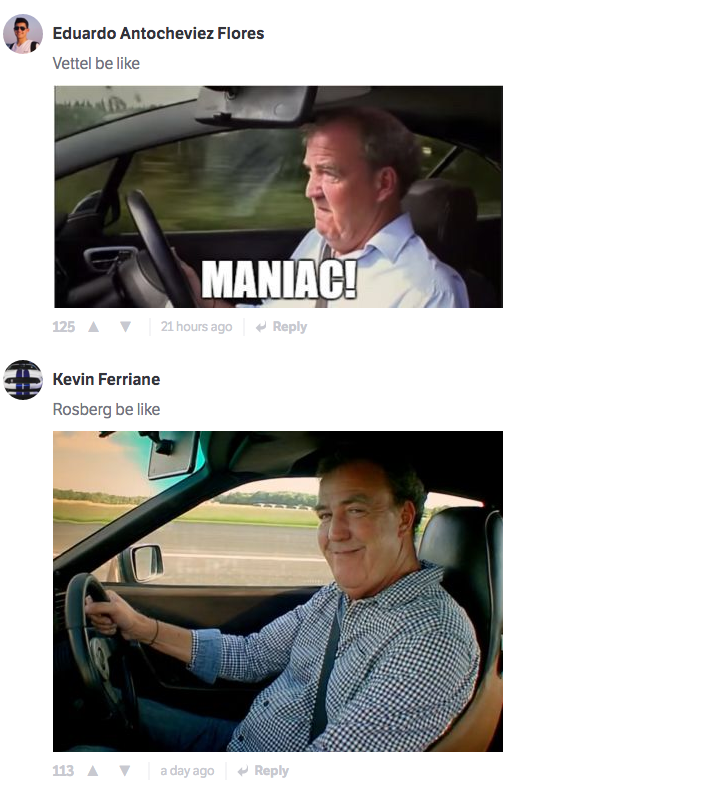This screenshot has width=705, height=792.
Task: Downvote the "Vettel be like" comment
Action: [125, 327]
